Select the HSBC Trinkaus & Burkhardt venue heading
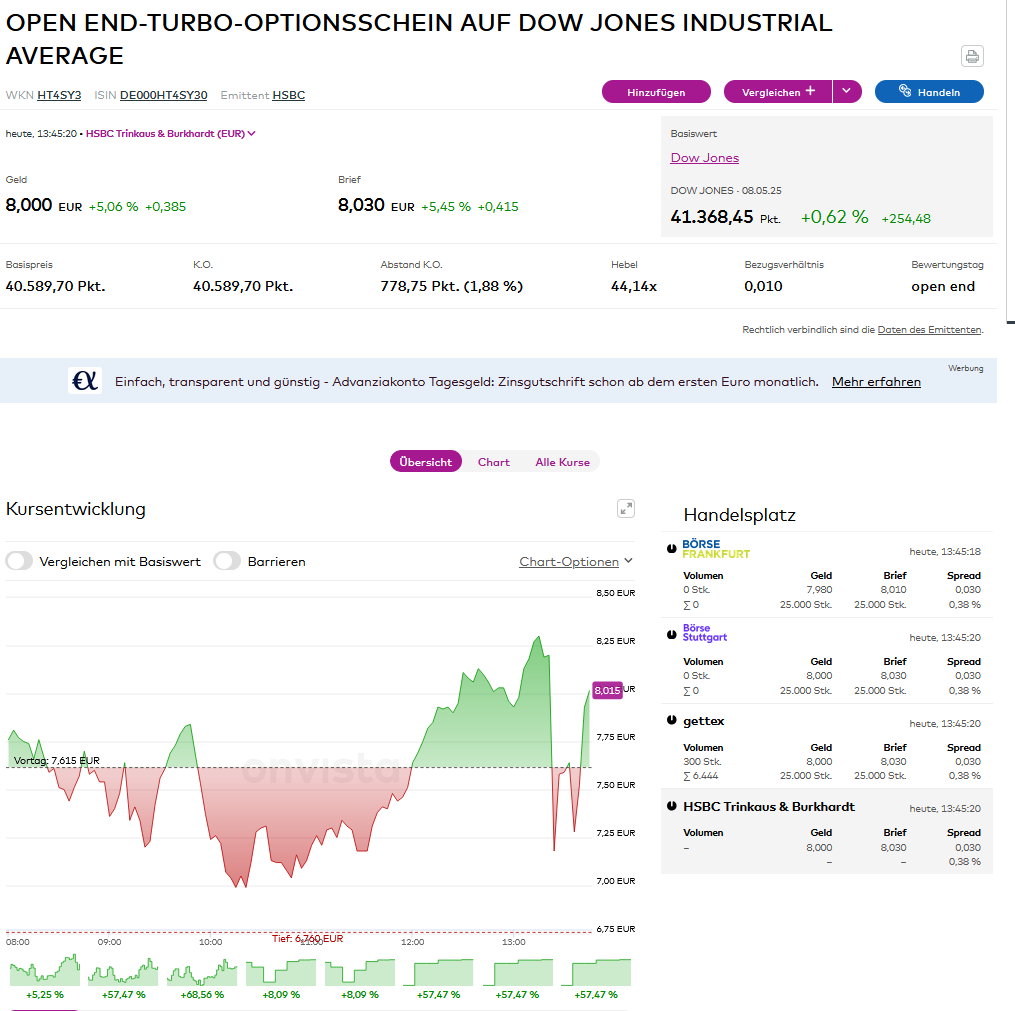The height and width of the screenshot is (1011, 1015). [x=769, y=806]
